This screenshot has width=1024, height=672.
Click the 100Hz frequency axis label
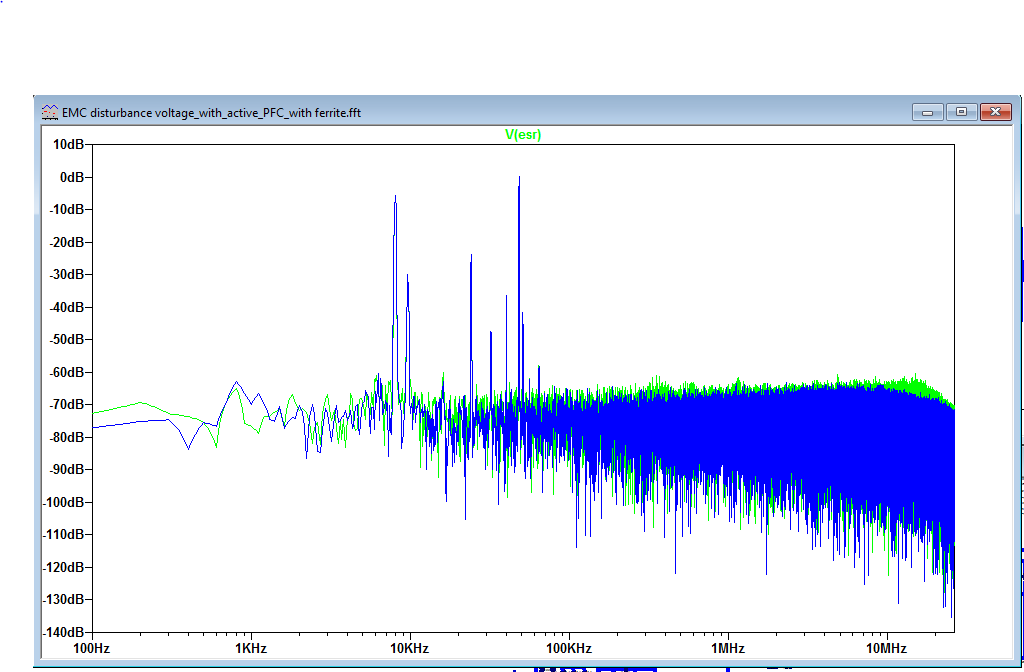(x=91, y=648)
